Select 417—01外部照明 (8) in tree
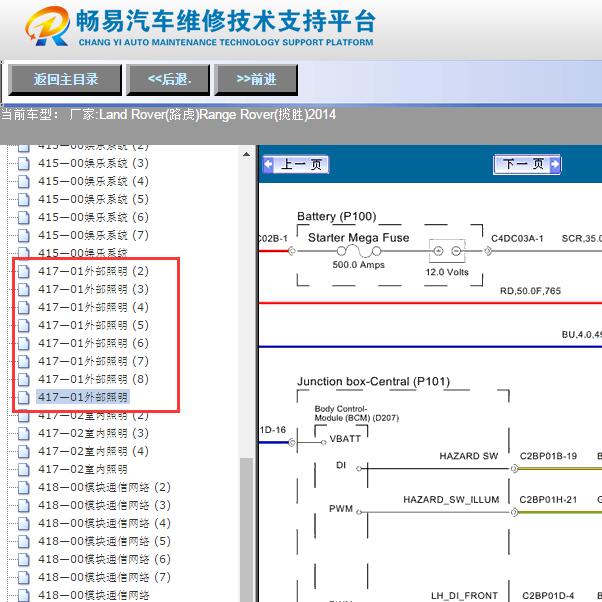 pos(93,380)
